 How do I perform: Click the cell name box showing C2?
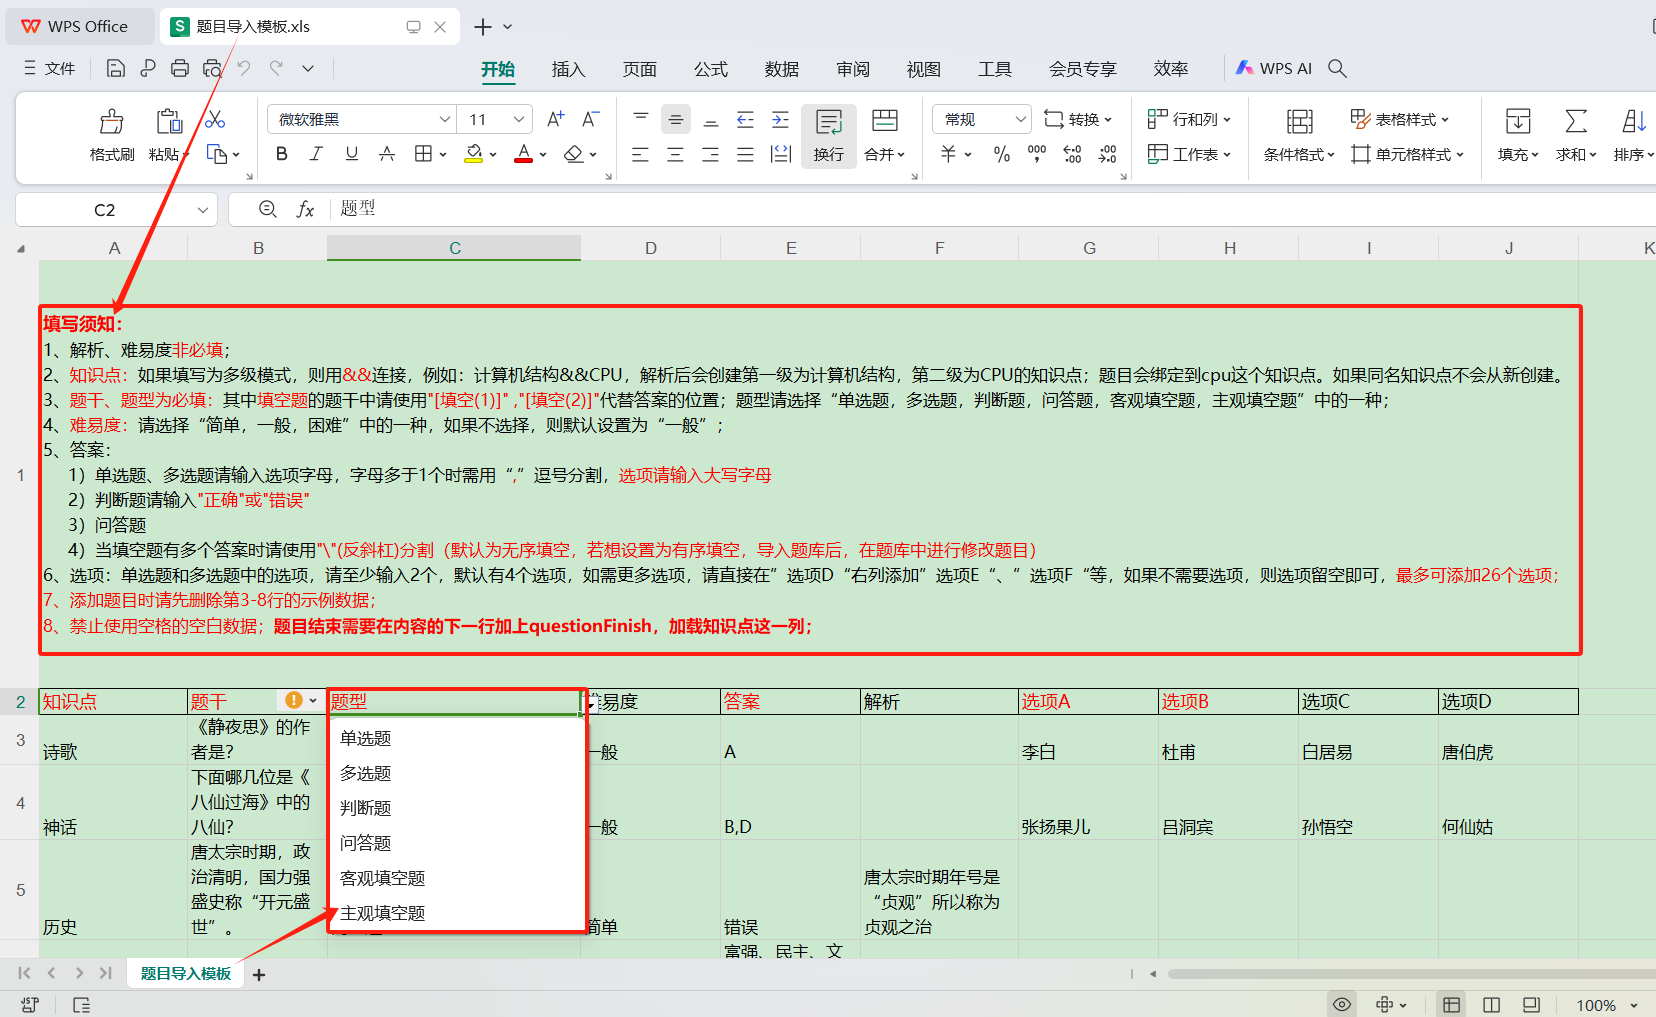point(105,210)
